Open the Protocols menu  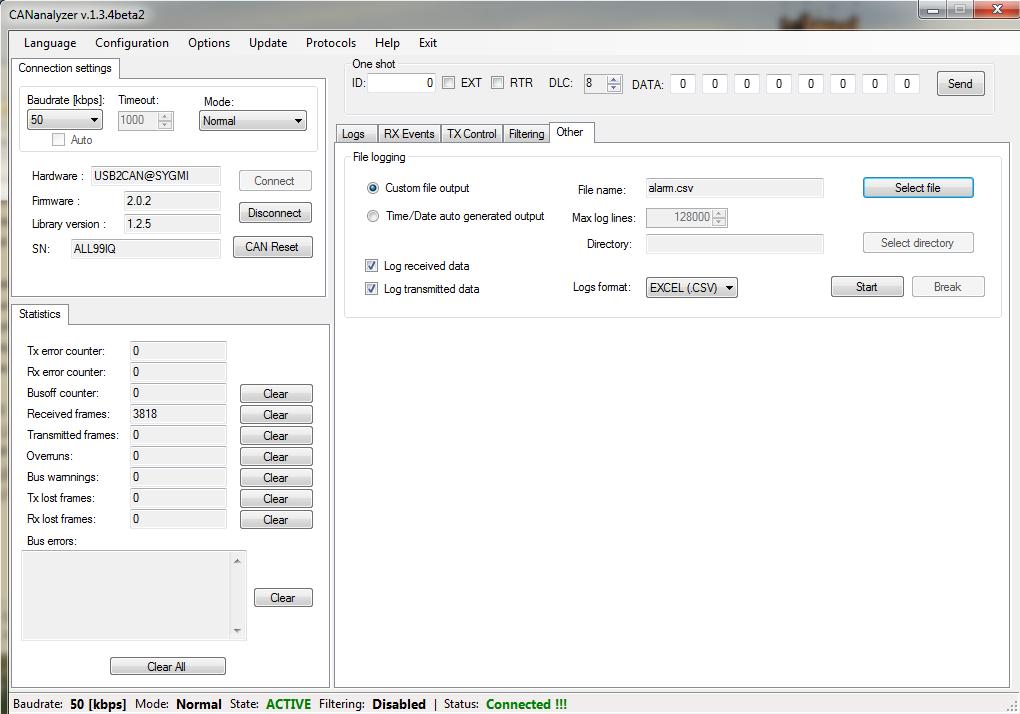click(330, 43)
